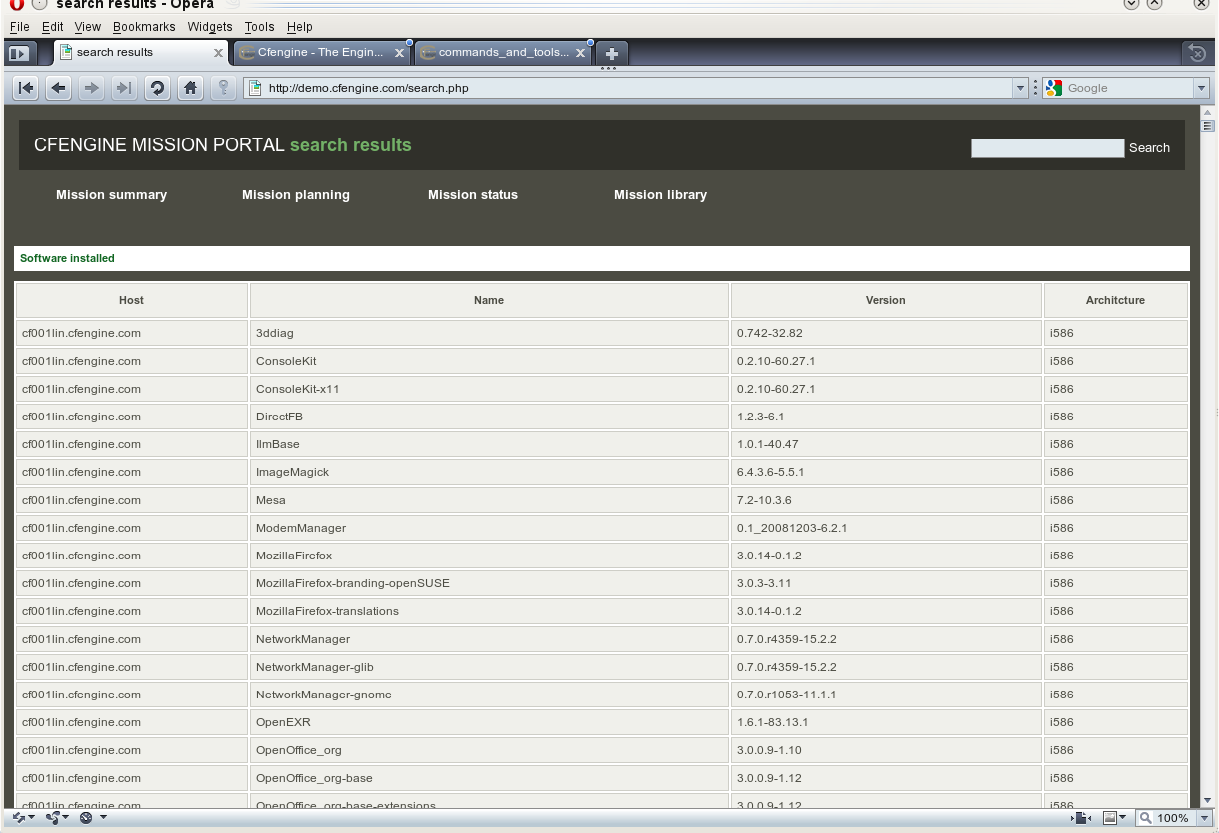
Task: Select version '6.4.3.6-5.5.1' cell
Action: click(886, 472)
